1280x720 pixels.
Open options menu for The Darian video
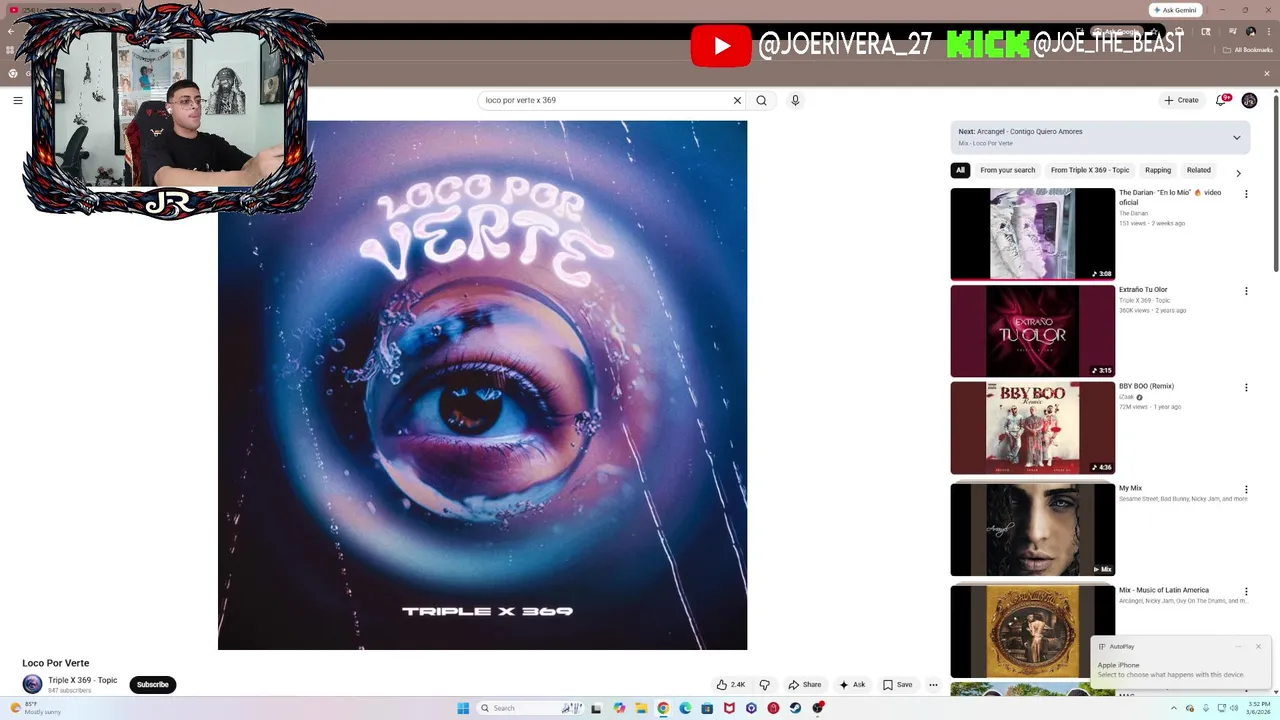coord(1246,194)
